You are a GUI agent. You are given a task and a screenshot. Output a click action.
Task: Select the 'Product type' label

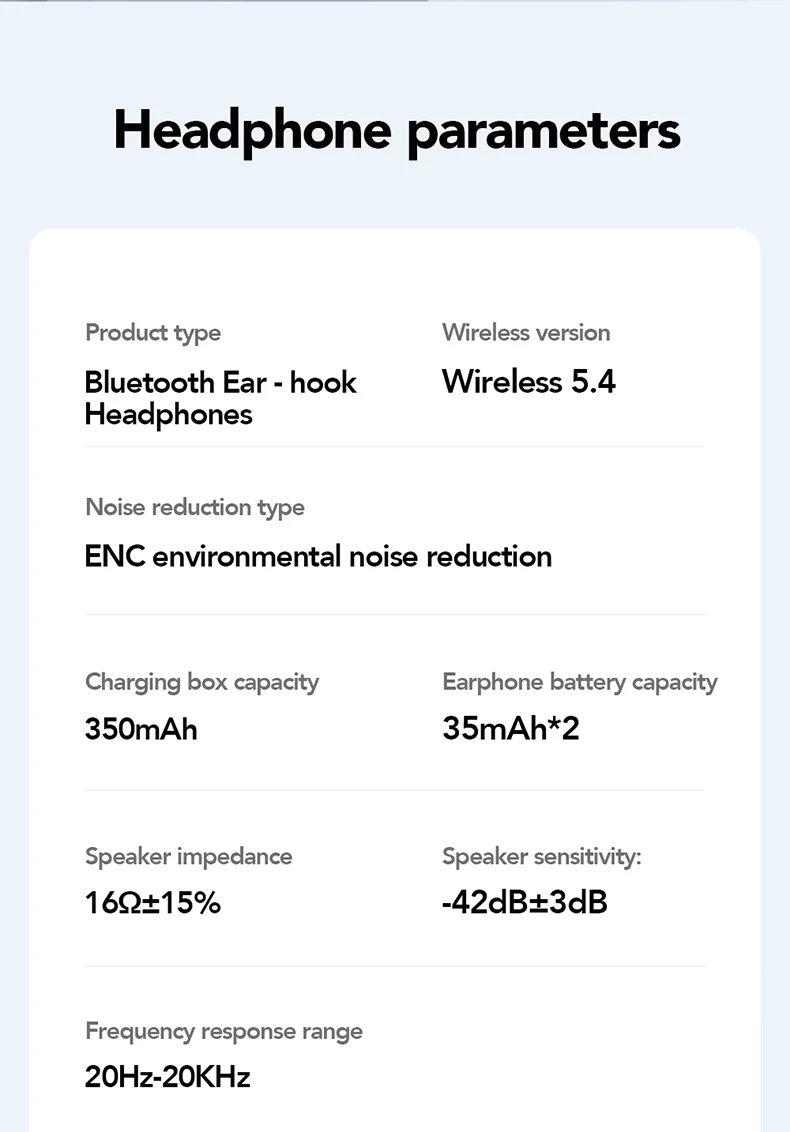153,333
